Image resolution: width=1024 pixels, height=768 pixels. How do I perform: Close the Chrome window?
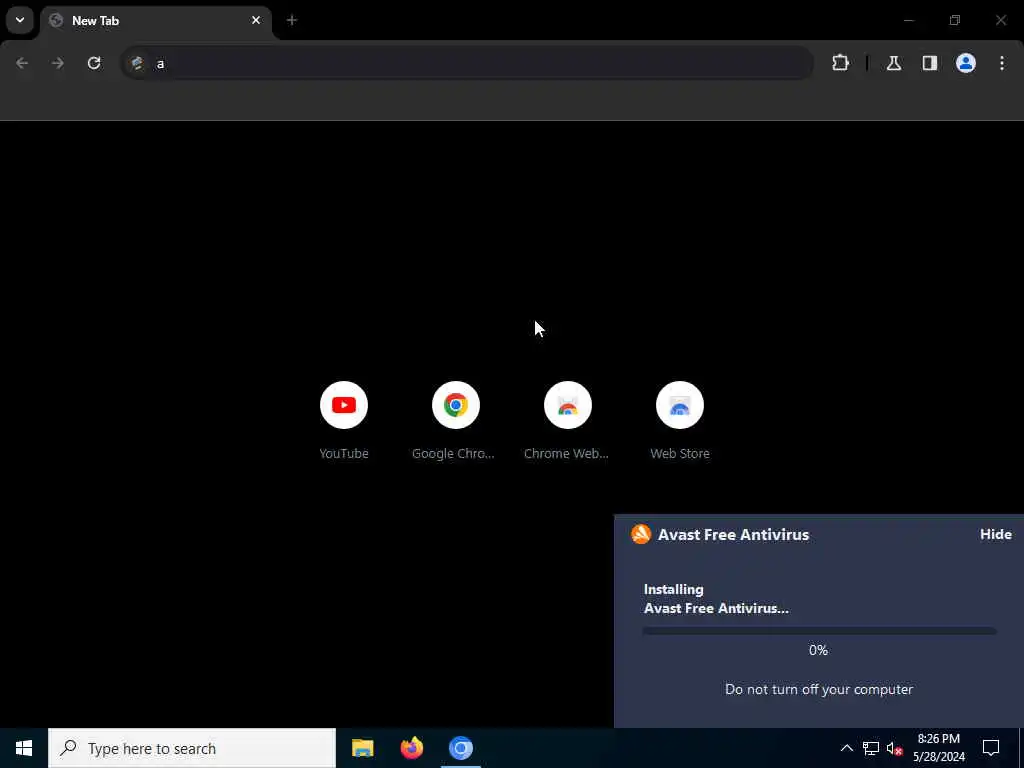click(1000, 20)
